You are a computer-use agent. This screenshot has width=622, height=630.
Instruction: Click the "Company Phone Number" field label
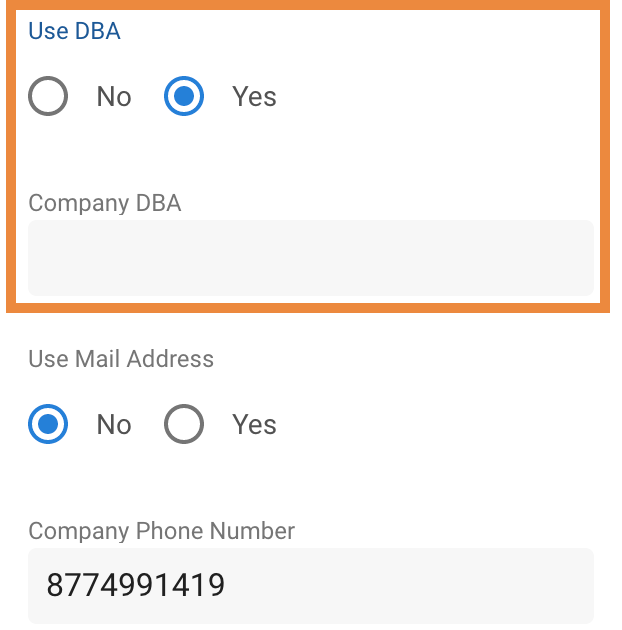tap(162, 531)
